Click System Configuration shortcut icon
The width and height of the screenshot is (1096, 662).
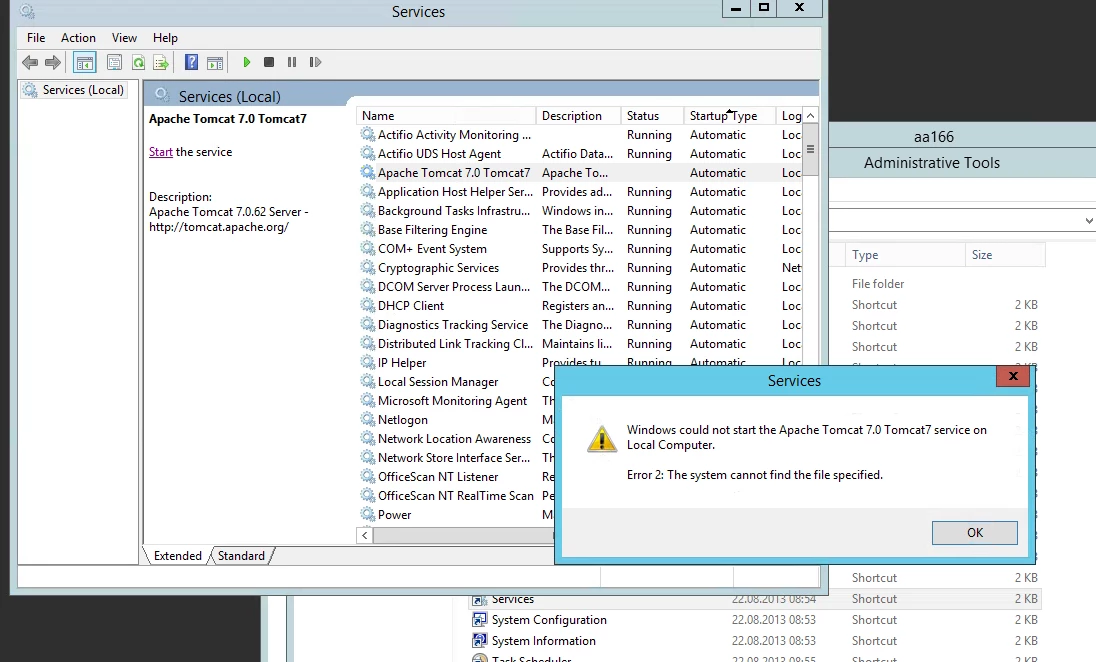tap(480, 620)
